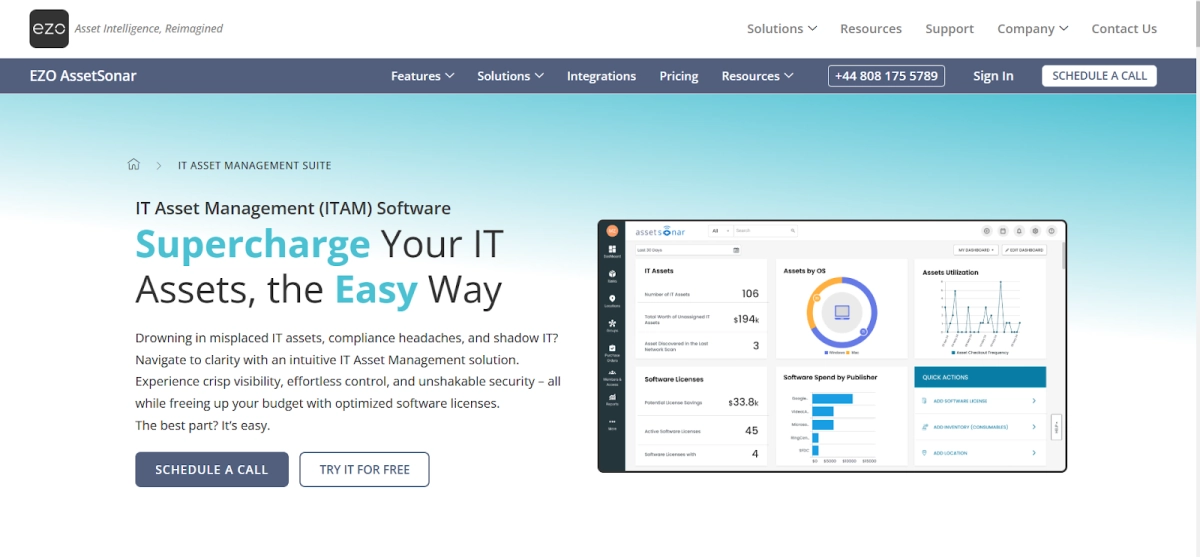Open Resources dropdown in the AssetSonar bar
Viewport: 1200px width, 557px height.
tap(758, 76)
